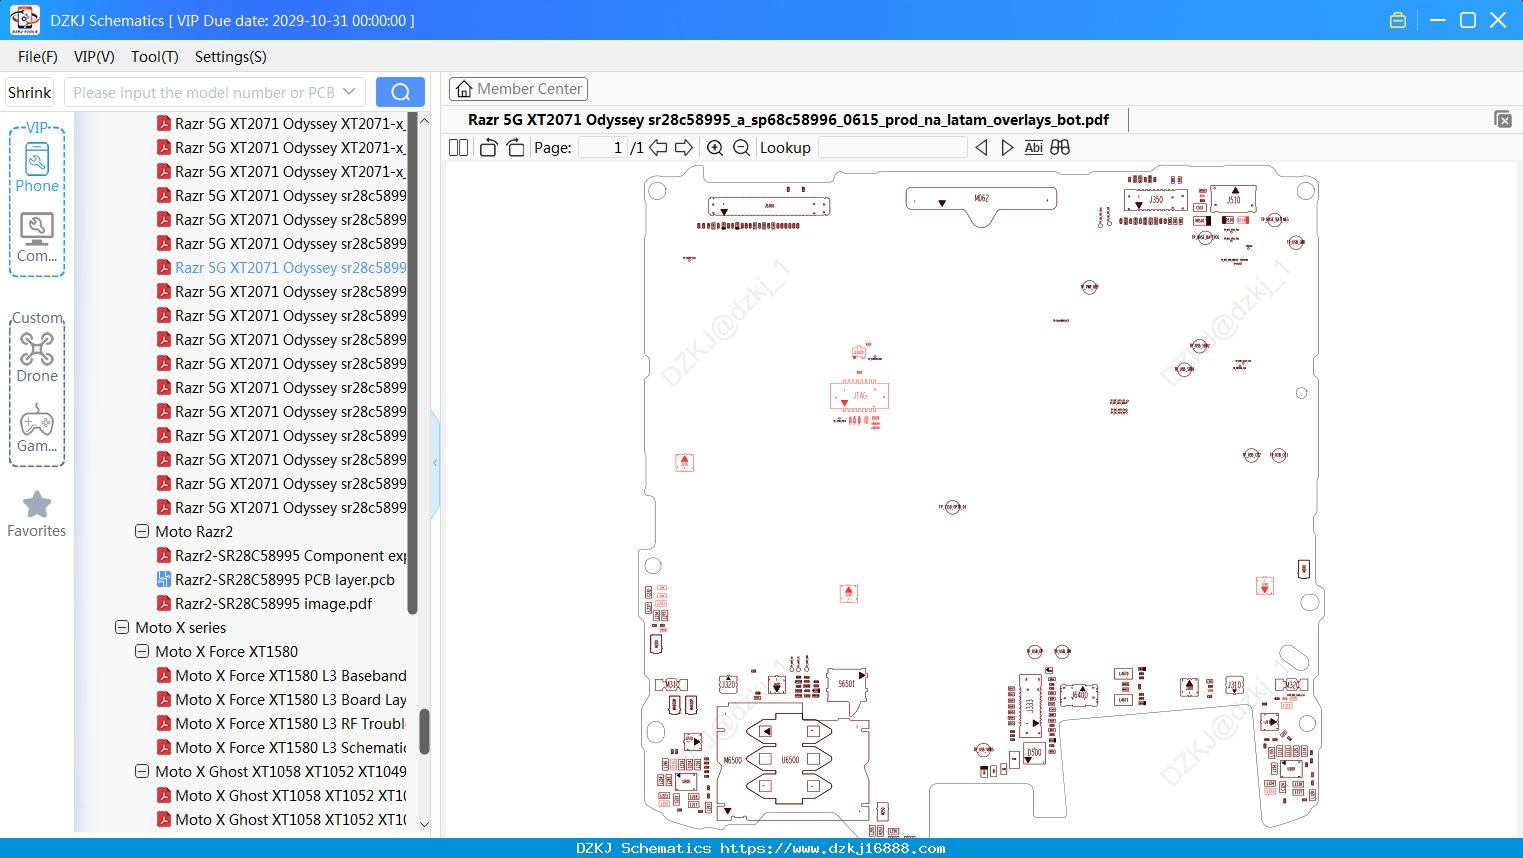Collapse the left panel using the splitter handle
The image size is (1523, 858).
435,463
